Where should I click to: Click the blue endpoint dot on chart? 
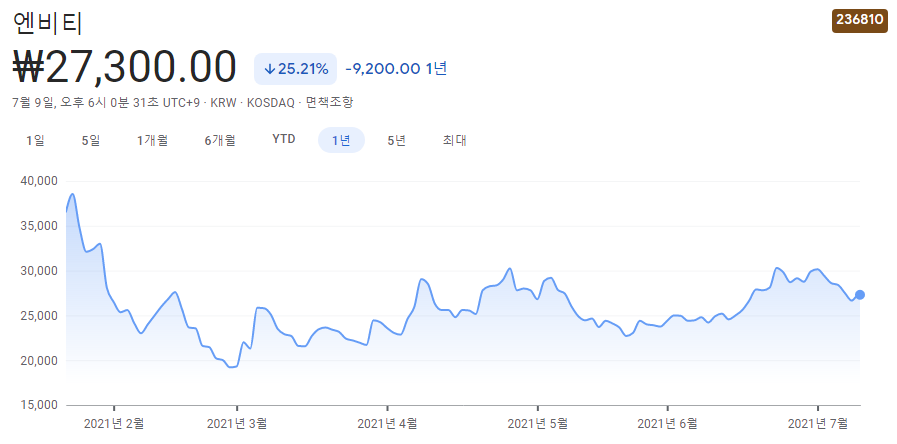point(859,295)
